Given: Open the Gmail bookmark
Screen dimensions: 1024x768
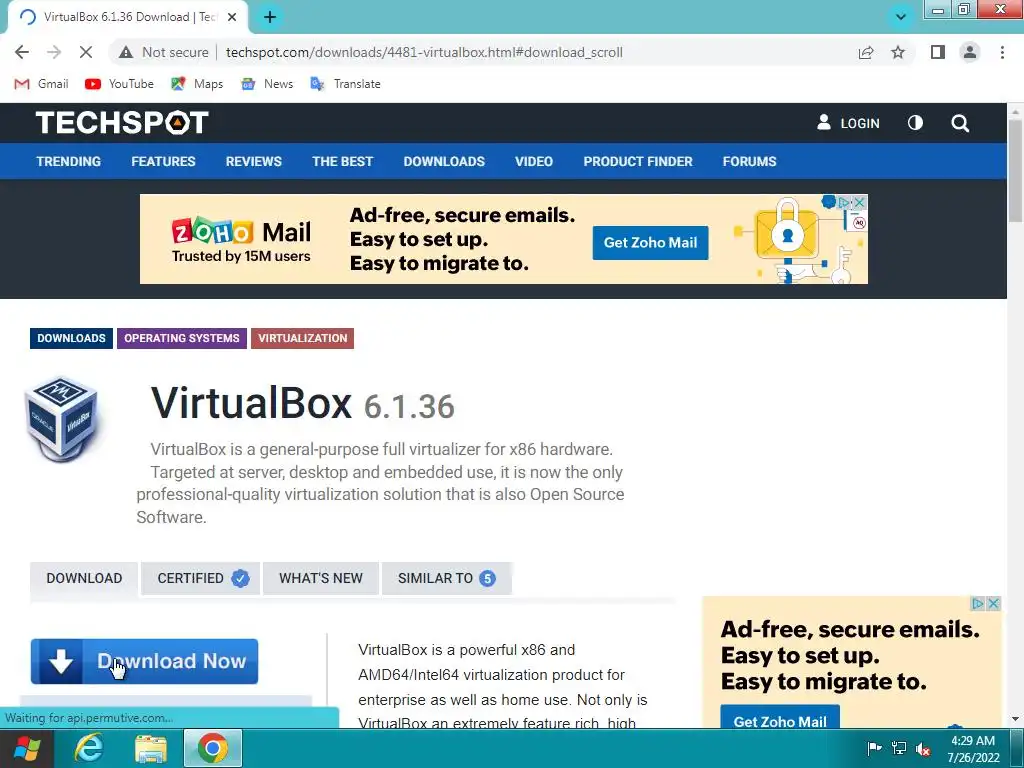Looking at the screenshot, I should pyautogui.click(x=41, y=84).
